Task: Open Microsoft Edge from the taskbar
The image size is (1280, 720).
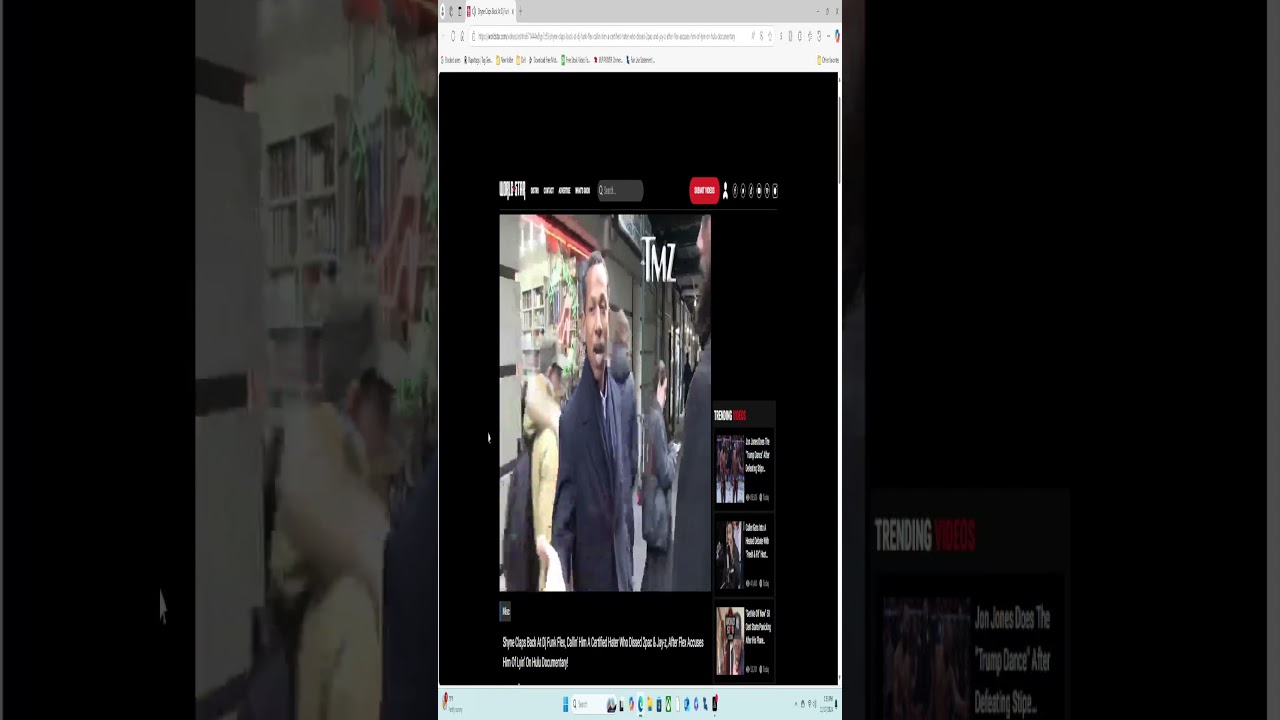Action: coord(640,704)
